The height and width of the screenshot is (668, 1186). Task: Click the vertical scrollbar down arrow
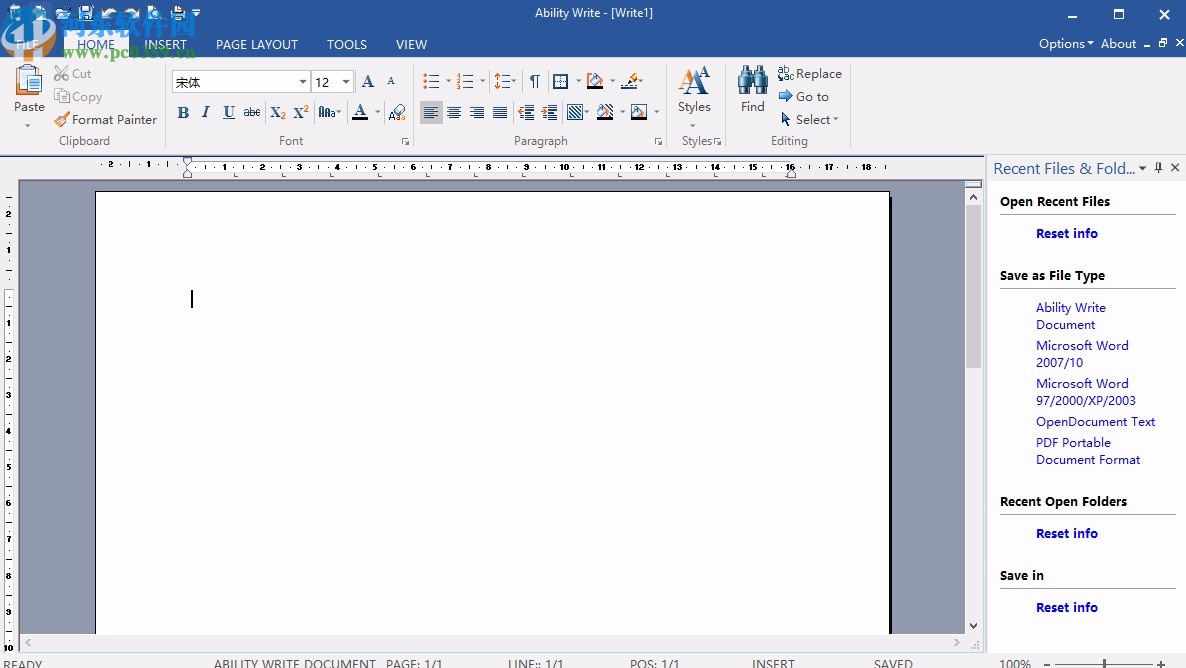[973, 625]
